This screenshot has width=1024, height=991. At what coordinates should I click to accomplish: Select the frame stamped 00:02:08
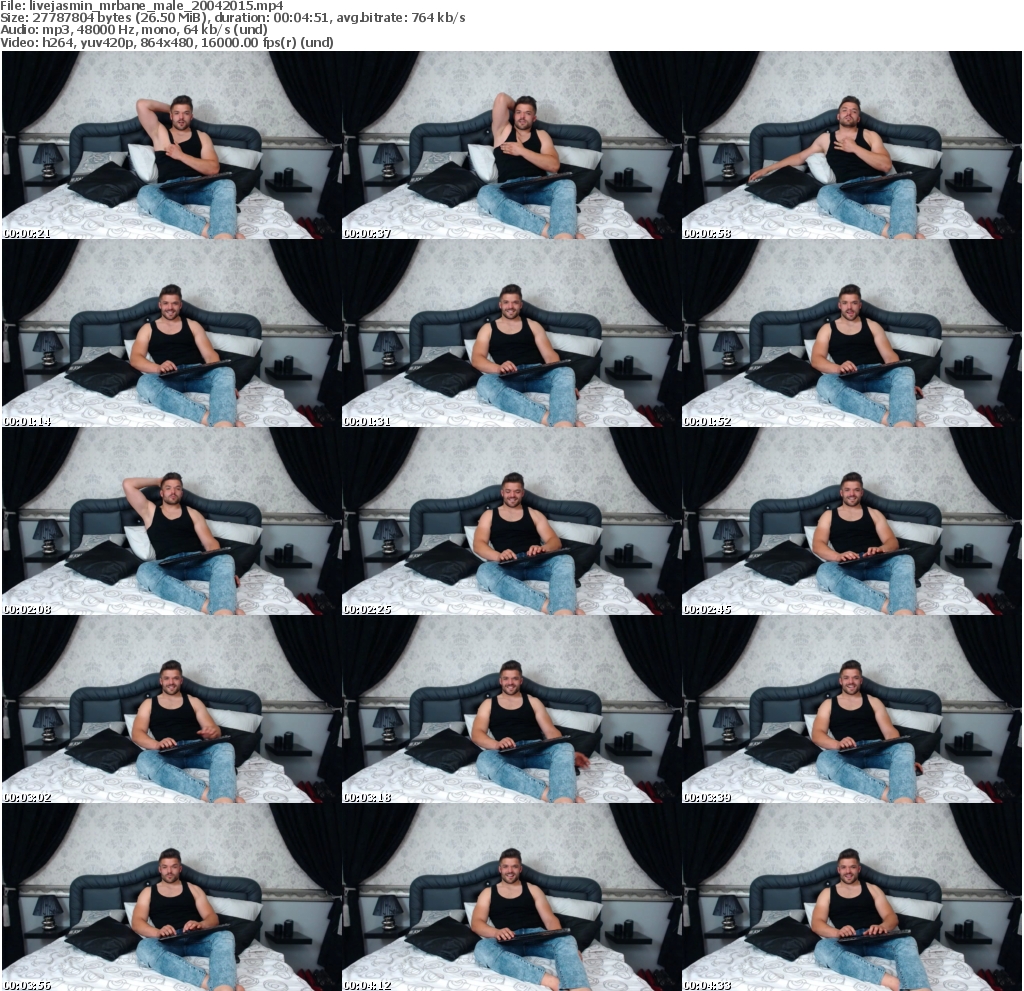(x=172, y=521)
